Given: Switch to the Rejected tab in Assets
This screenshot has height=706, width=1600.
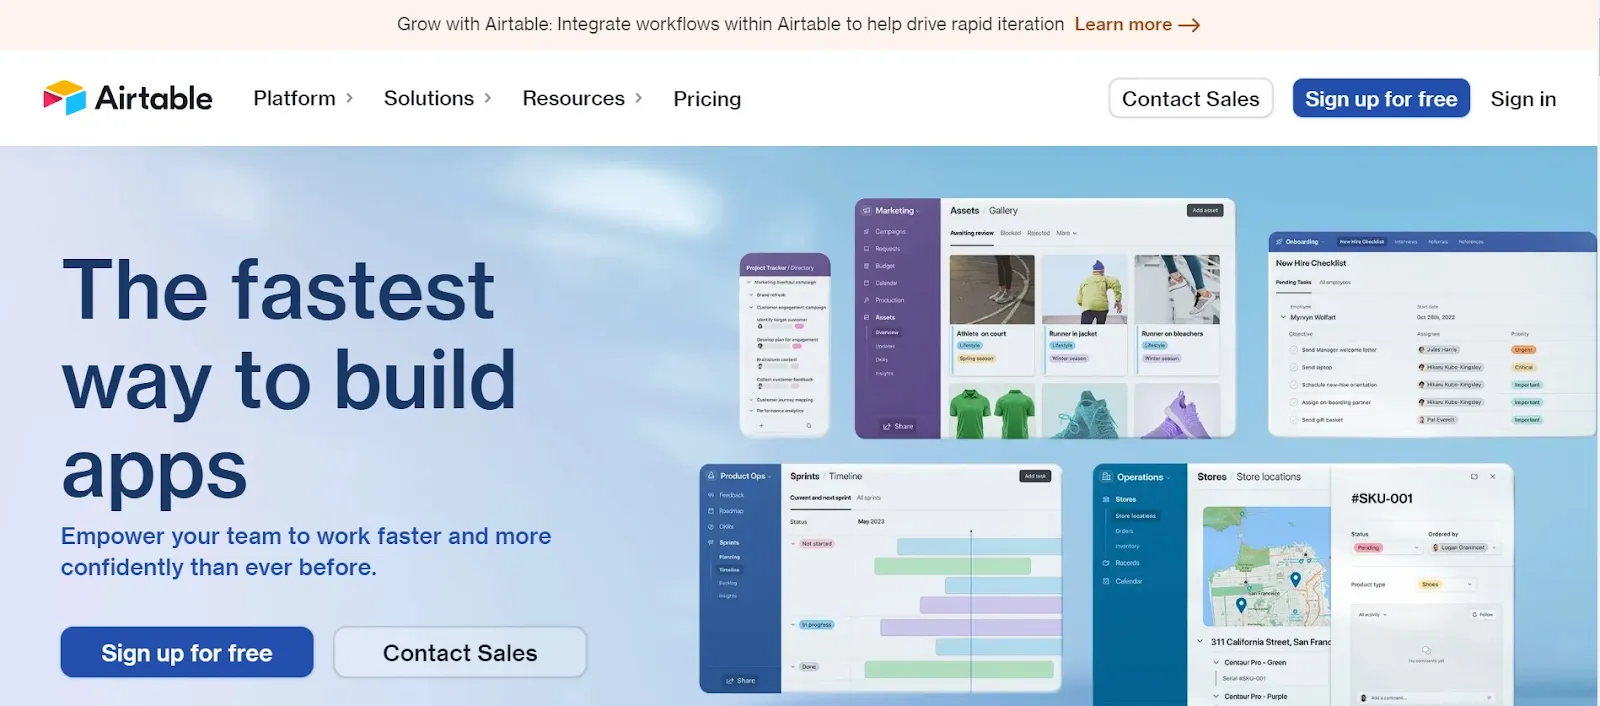Looking at the screenshot, I should coord(1039,233).
